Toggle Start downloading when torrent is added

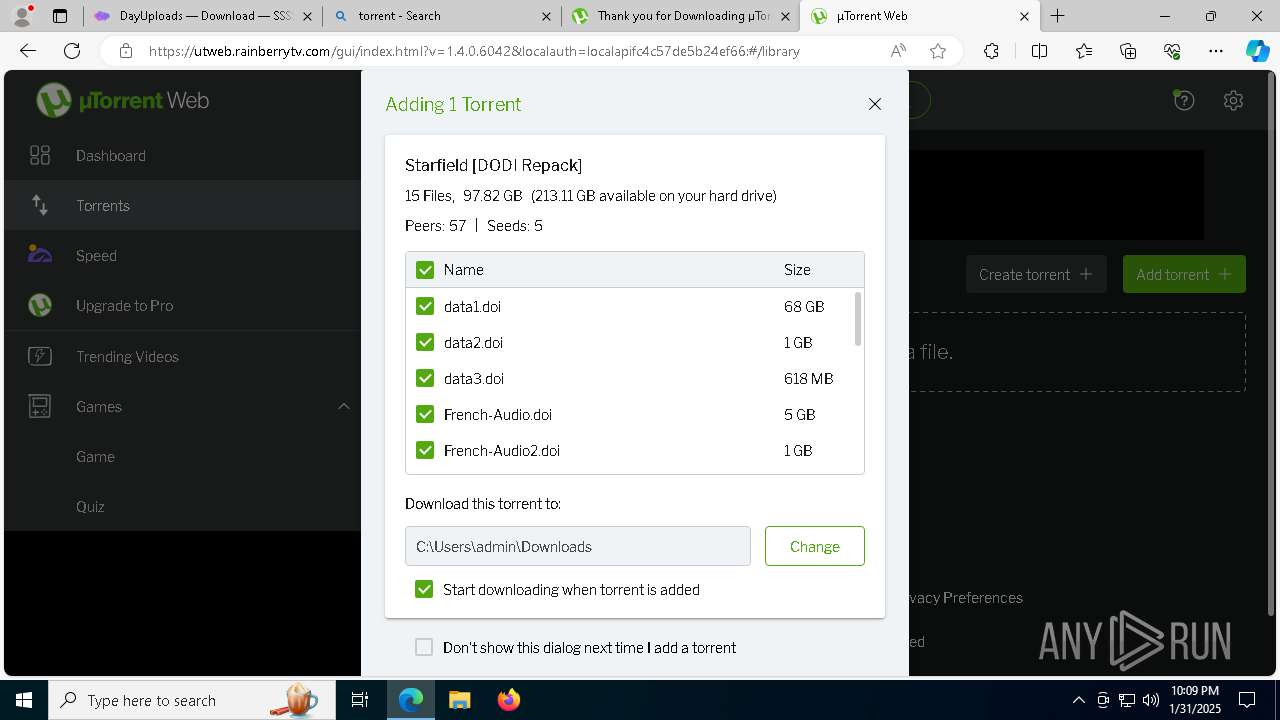click(424, 589)
